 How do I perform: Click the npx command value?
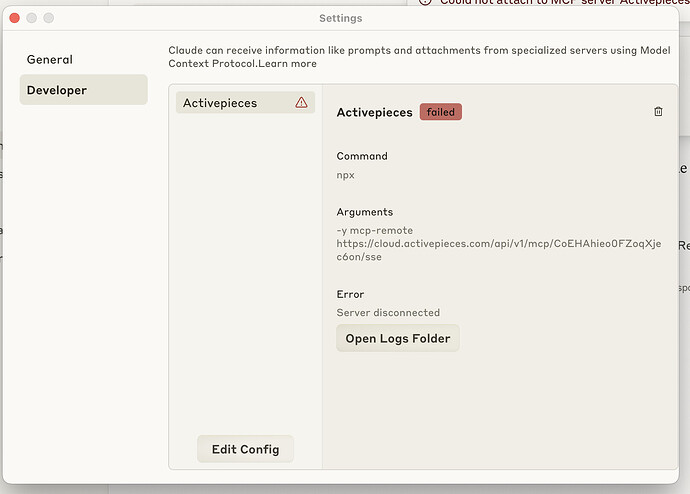point(345,175)
